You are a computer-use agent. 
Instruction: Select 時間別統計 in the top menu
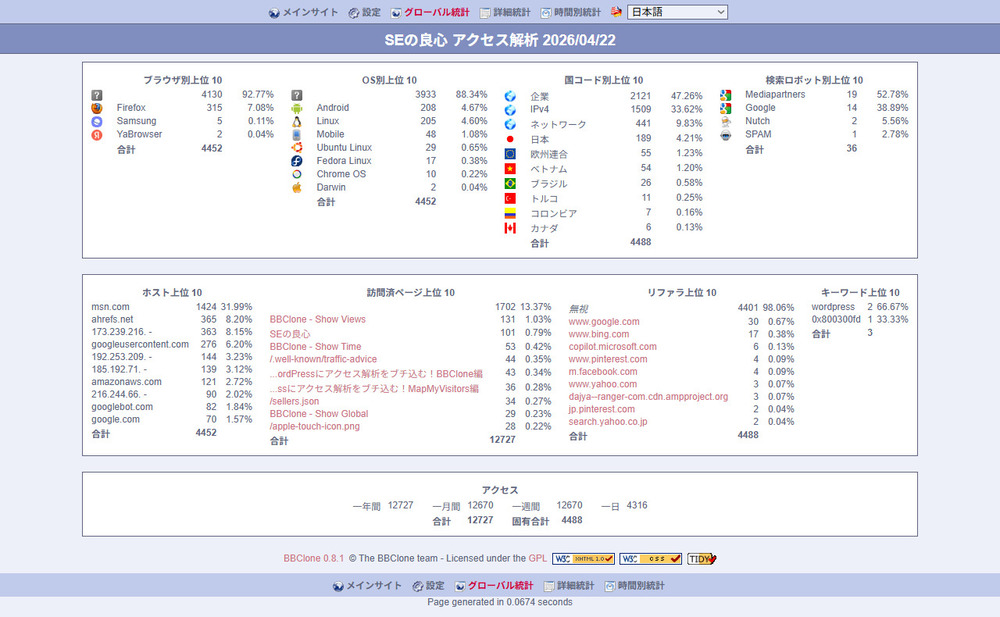click(x=576, y=13)
